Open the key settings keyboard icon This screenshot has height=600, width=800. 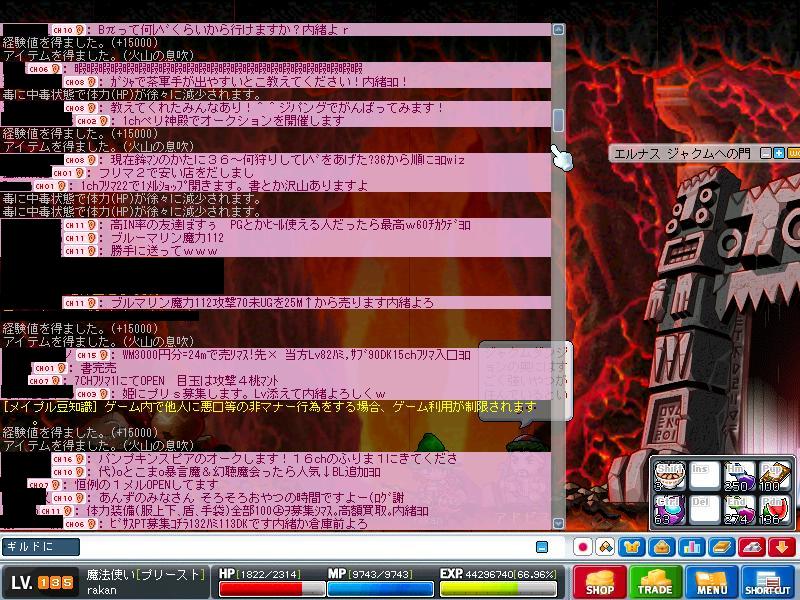(x=752, y=547)
